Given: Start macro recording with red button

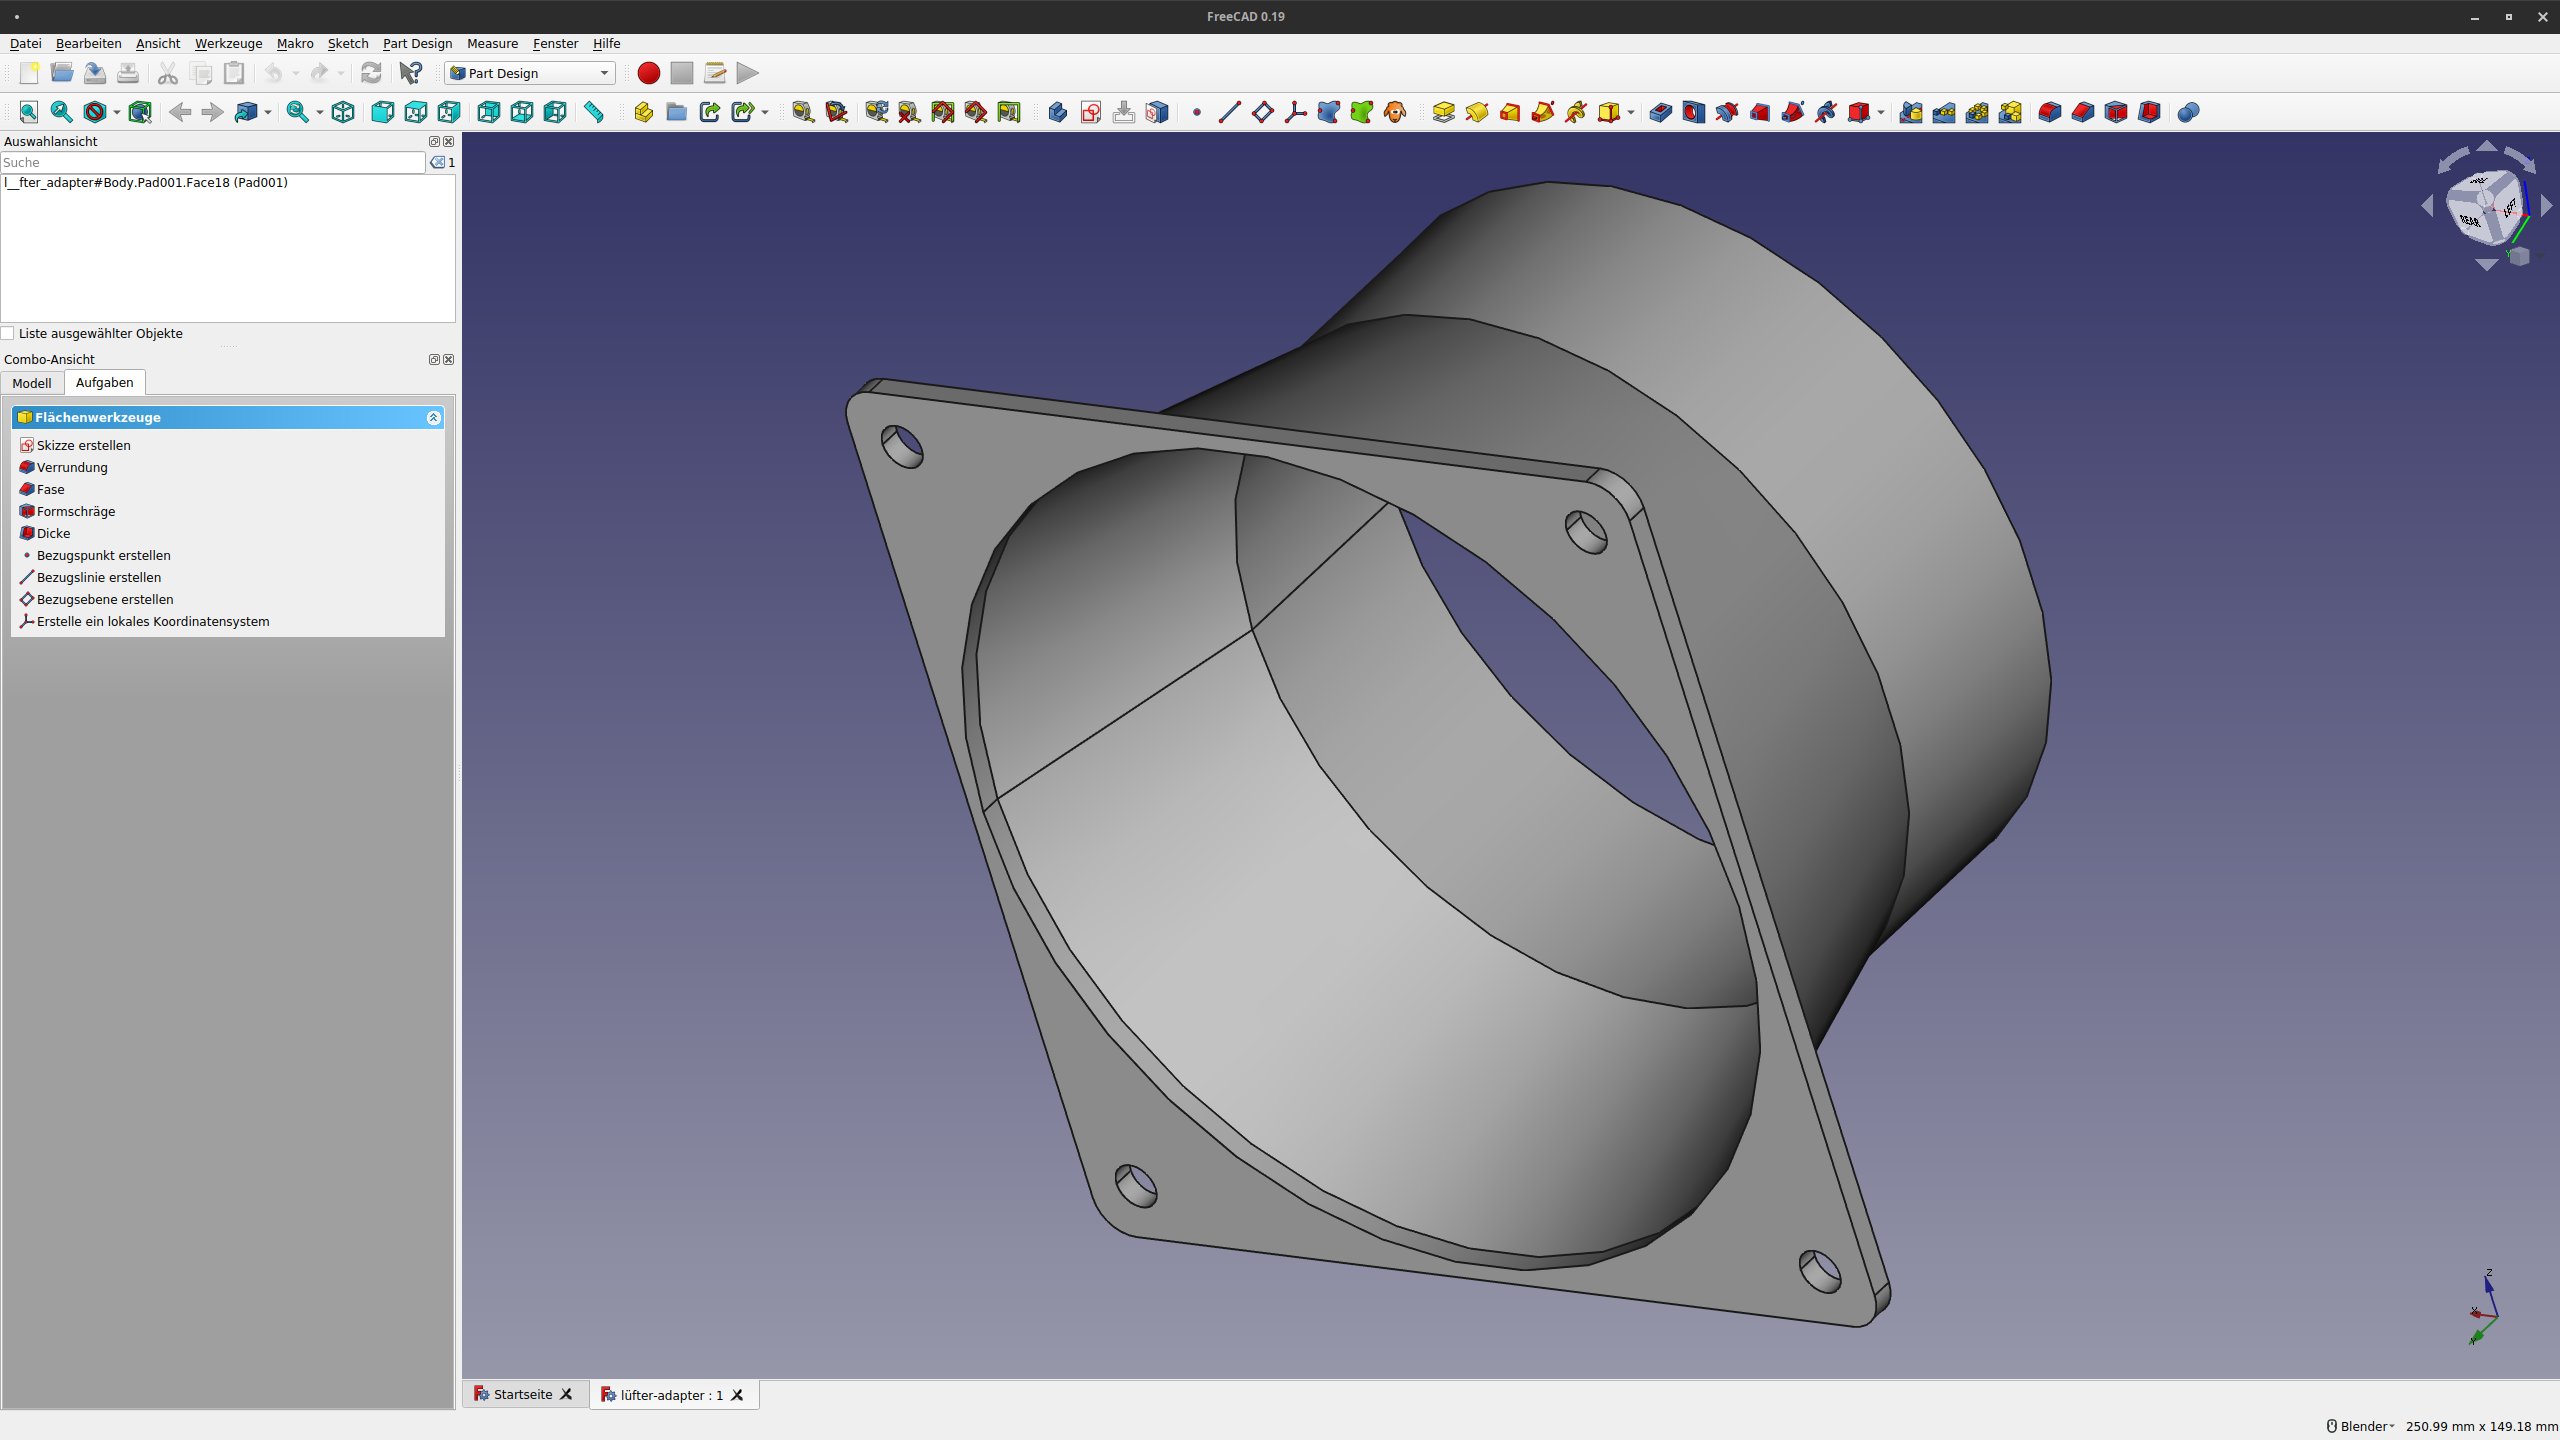Looking at the screenshot, I should coord(648,73).
